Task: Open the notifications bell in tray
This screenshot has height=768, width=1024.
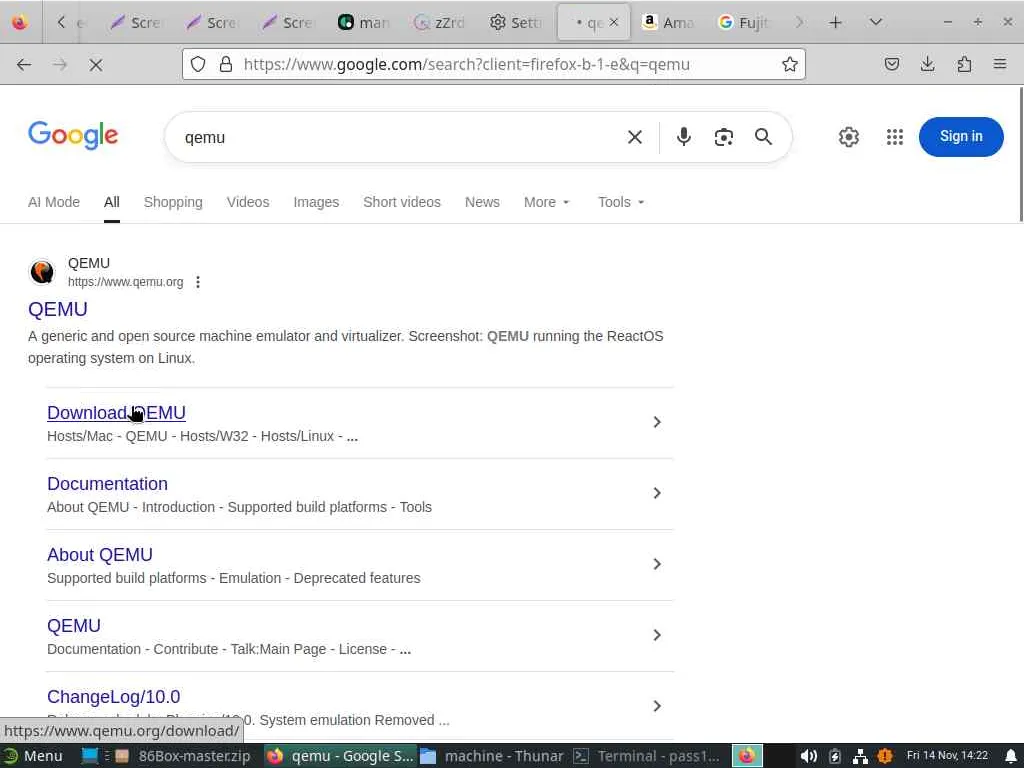Action: 1011,756
